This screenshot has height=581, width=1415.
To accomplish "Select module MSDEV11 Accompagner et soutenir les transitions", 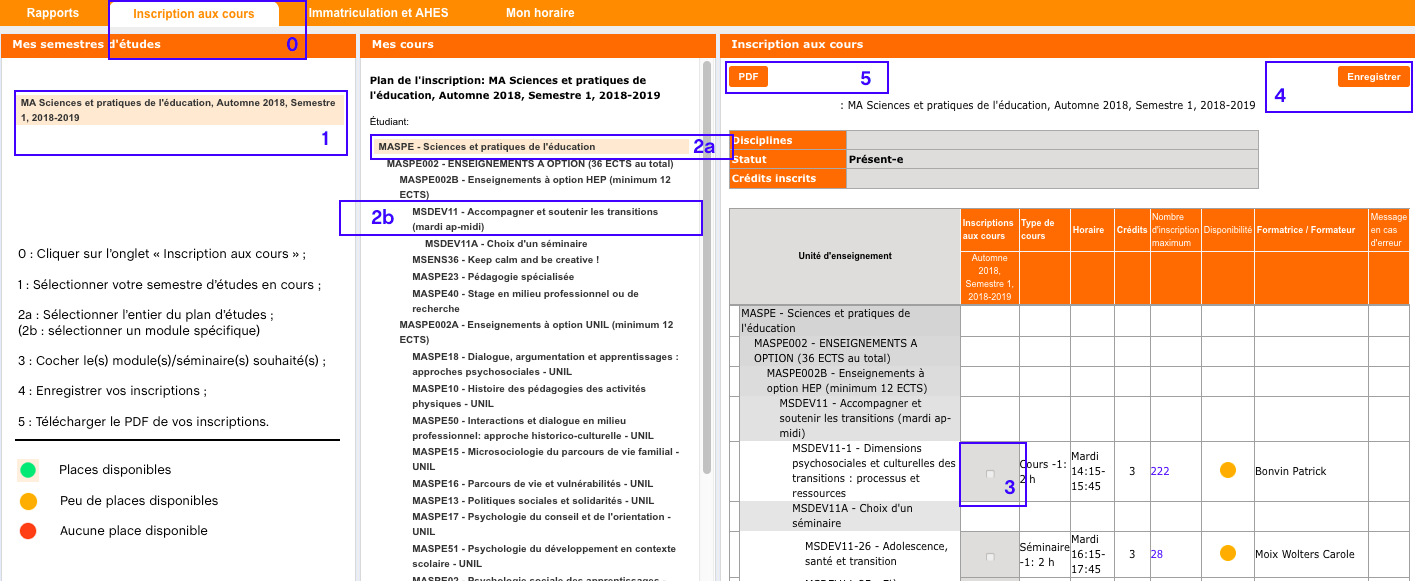I will point(534,219).
